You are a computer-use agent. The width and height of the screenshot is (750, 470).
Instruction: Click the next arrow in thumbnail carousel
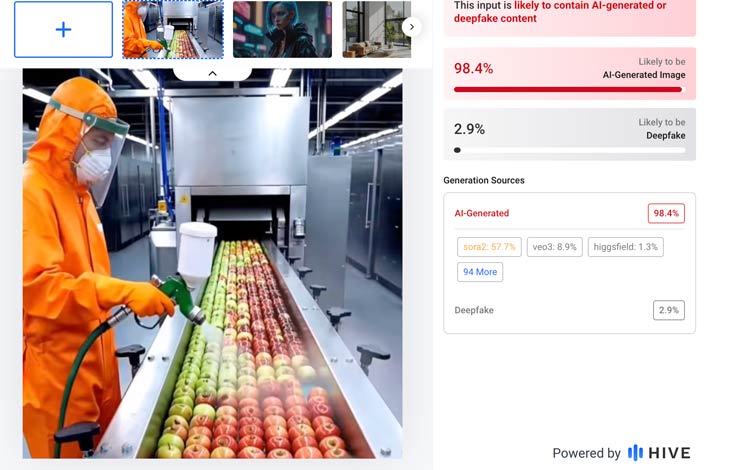(x=412, y=27)
